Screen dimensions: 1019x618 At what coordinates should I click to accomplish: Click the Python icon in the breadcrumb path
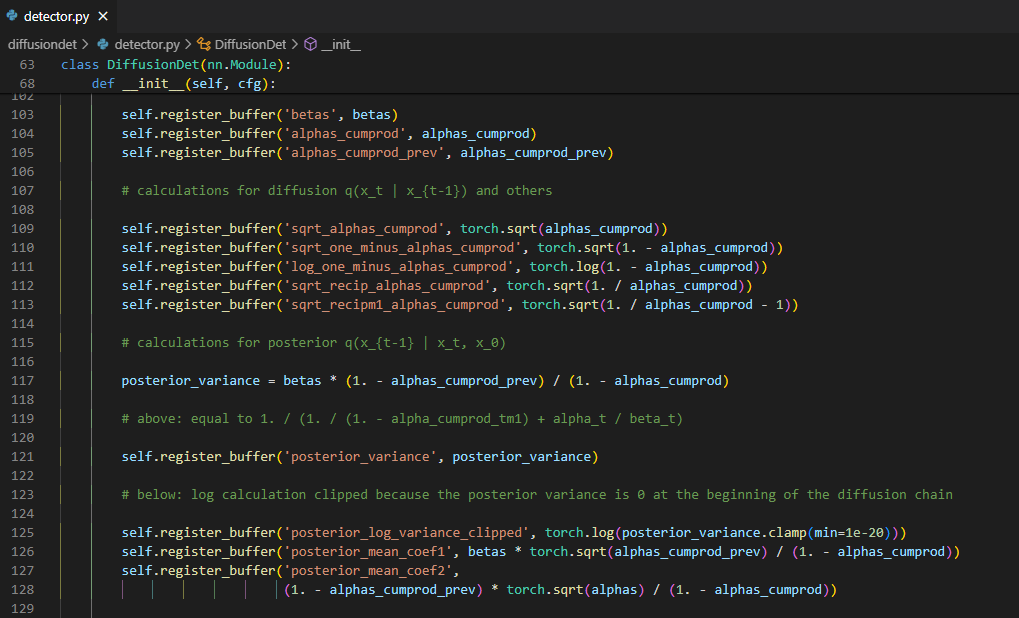click(x=102, y=45)
